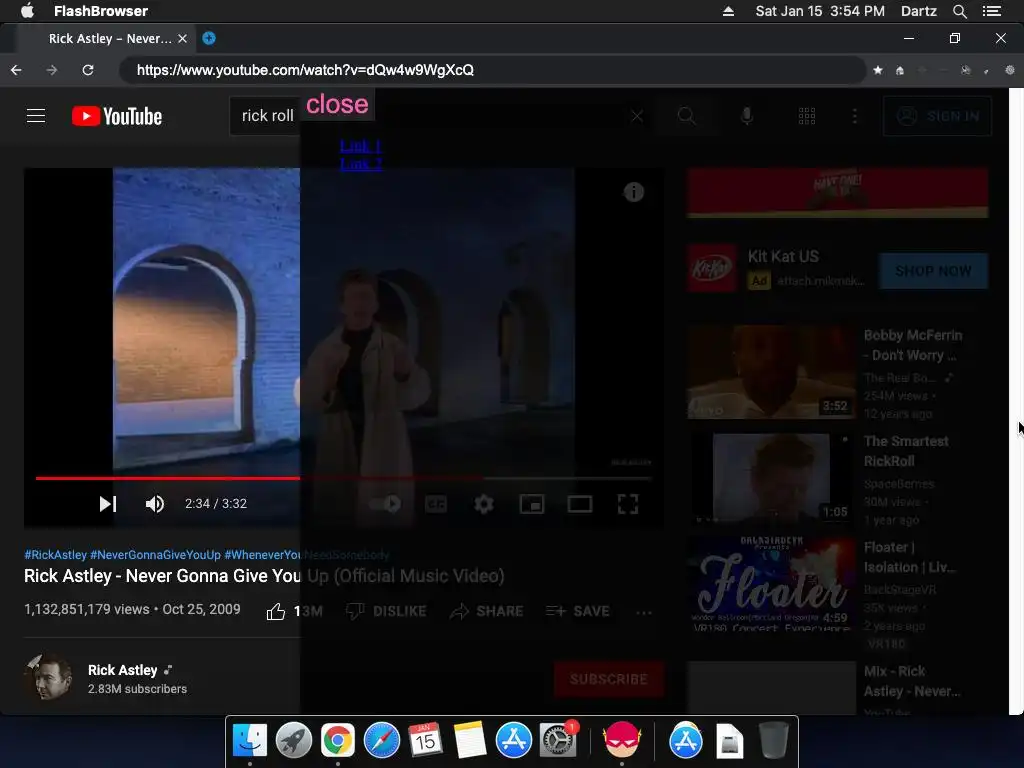Open a new tab with the blue plus
The height and width of the screenshot is (768, 1024).
pos(209,39)
